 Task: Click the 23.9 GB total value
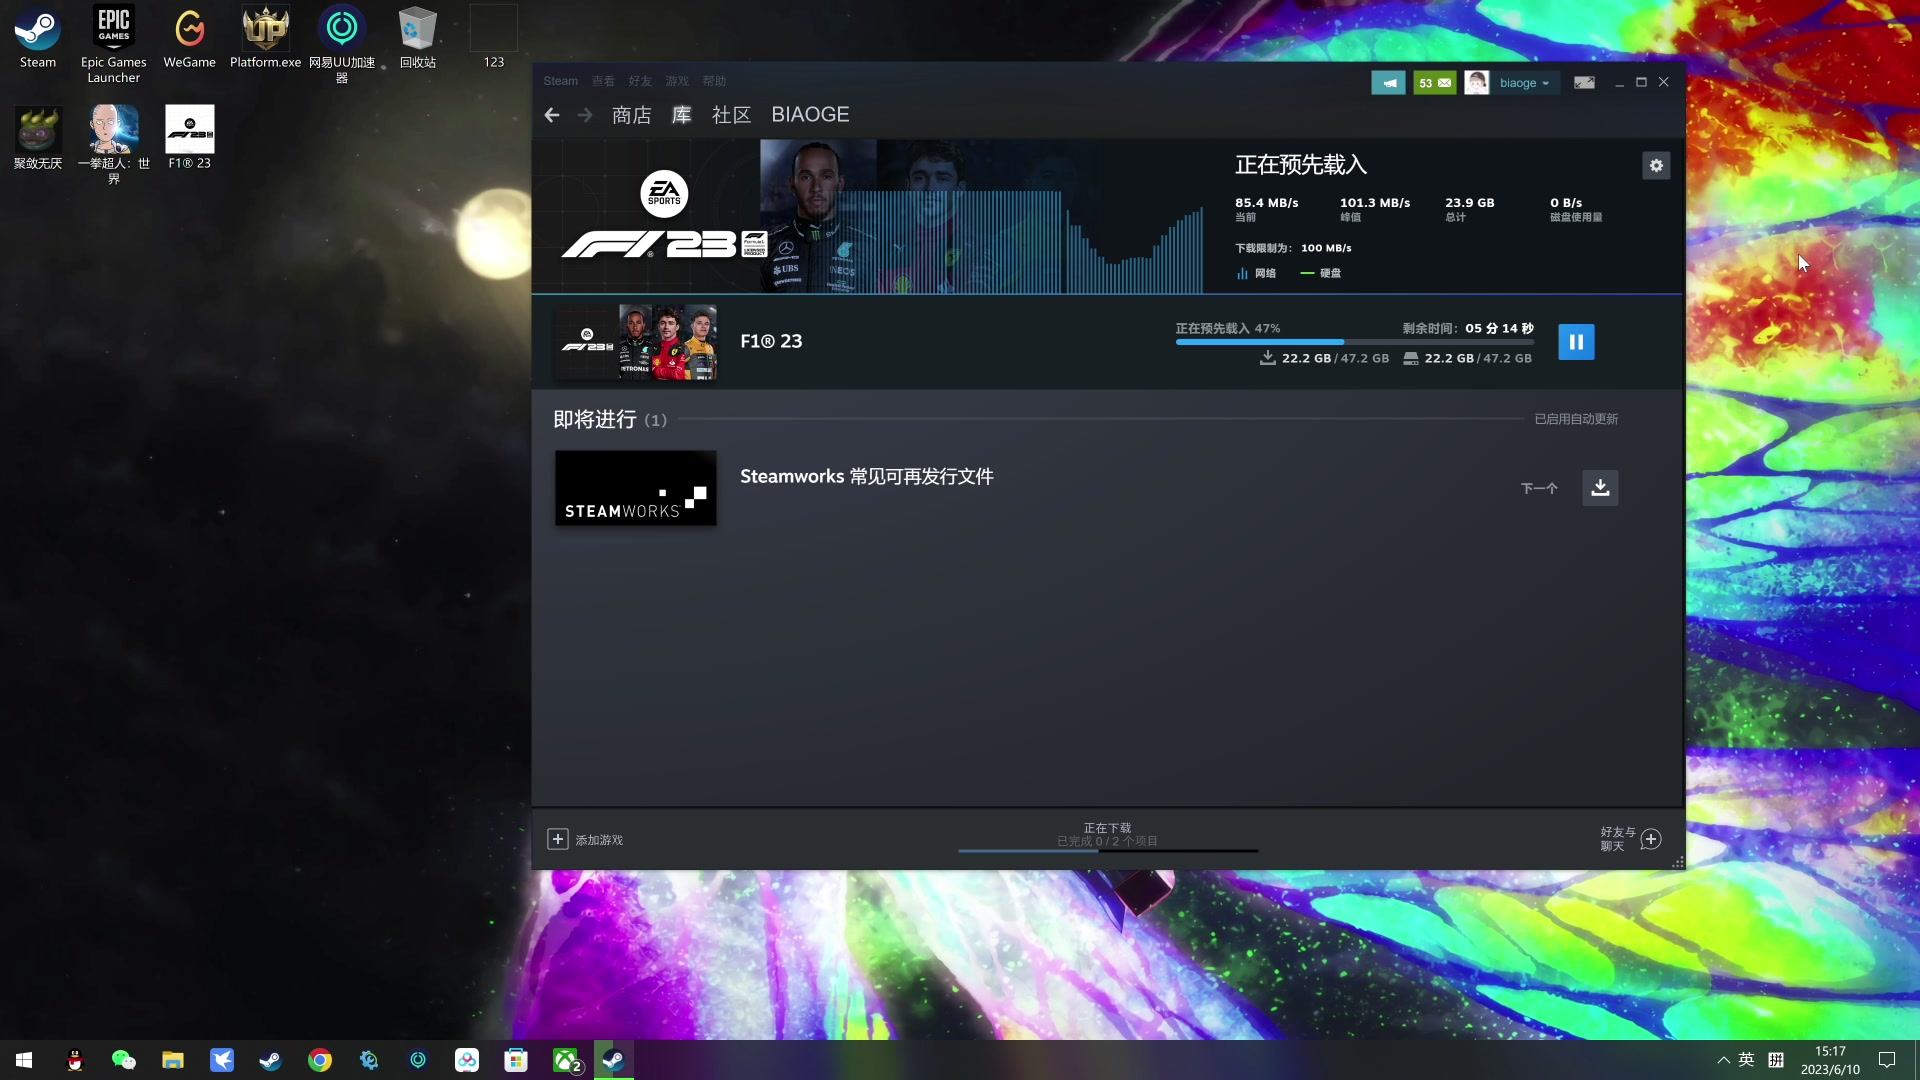click(x=1470, y=203)
